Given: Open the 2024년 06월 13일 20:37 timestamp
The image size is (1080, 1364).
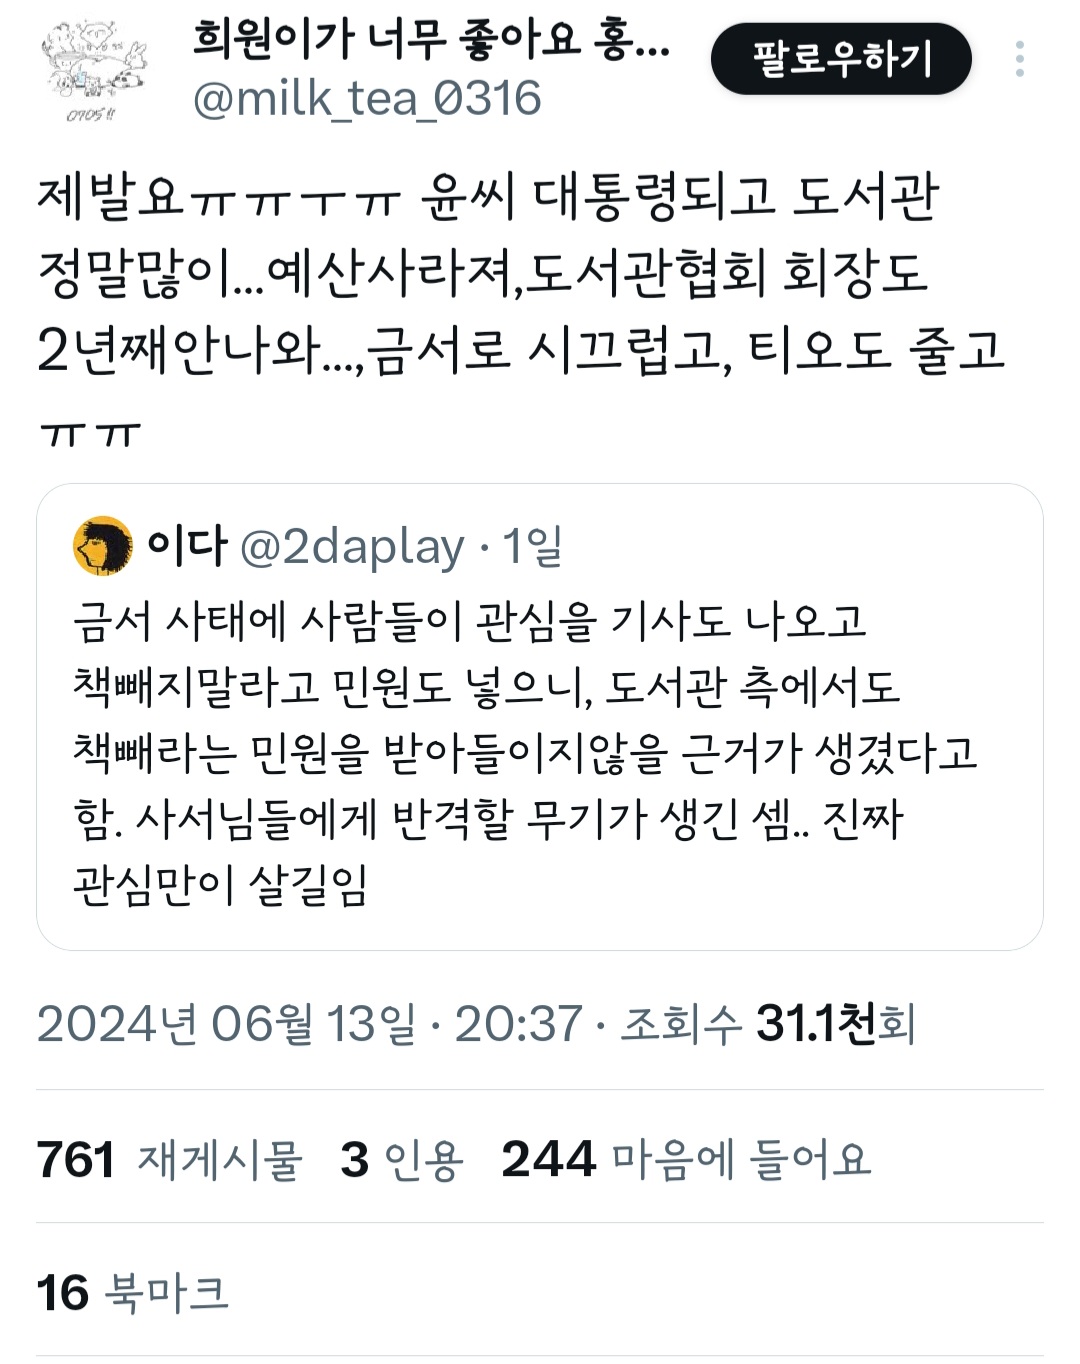Looking at the screenshot, I should (309, 1024).
